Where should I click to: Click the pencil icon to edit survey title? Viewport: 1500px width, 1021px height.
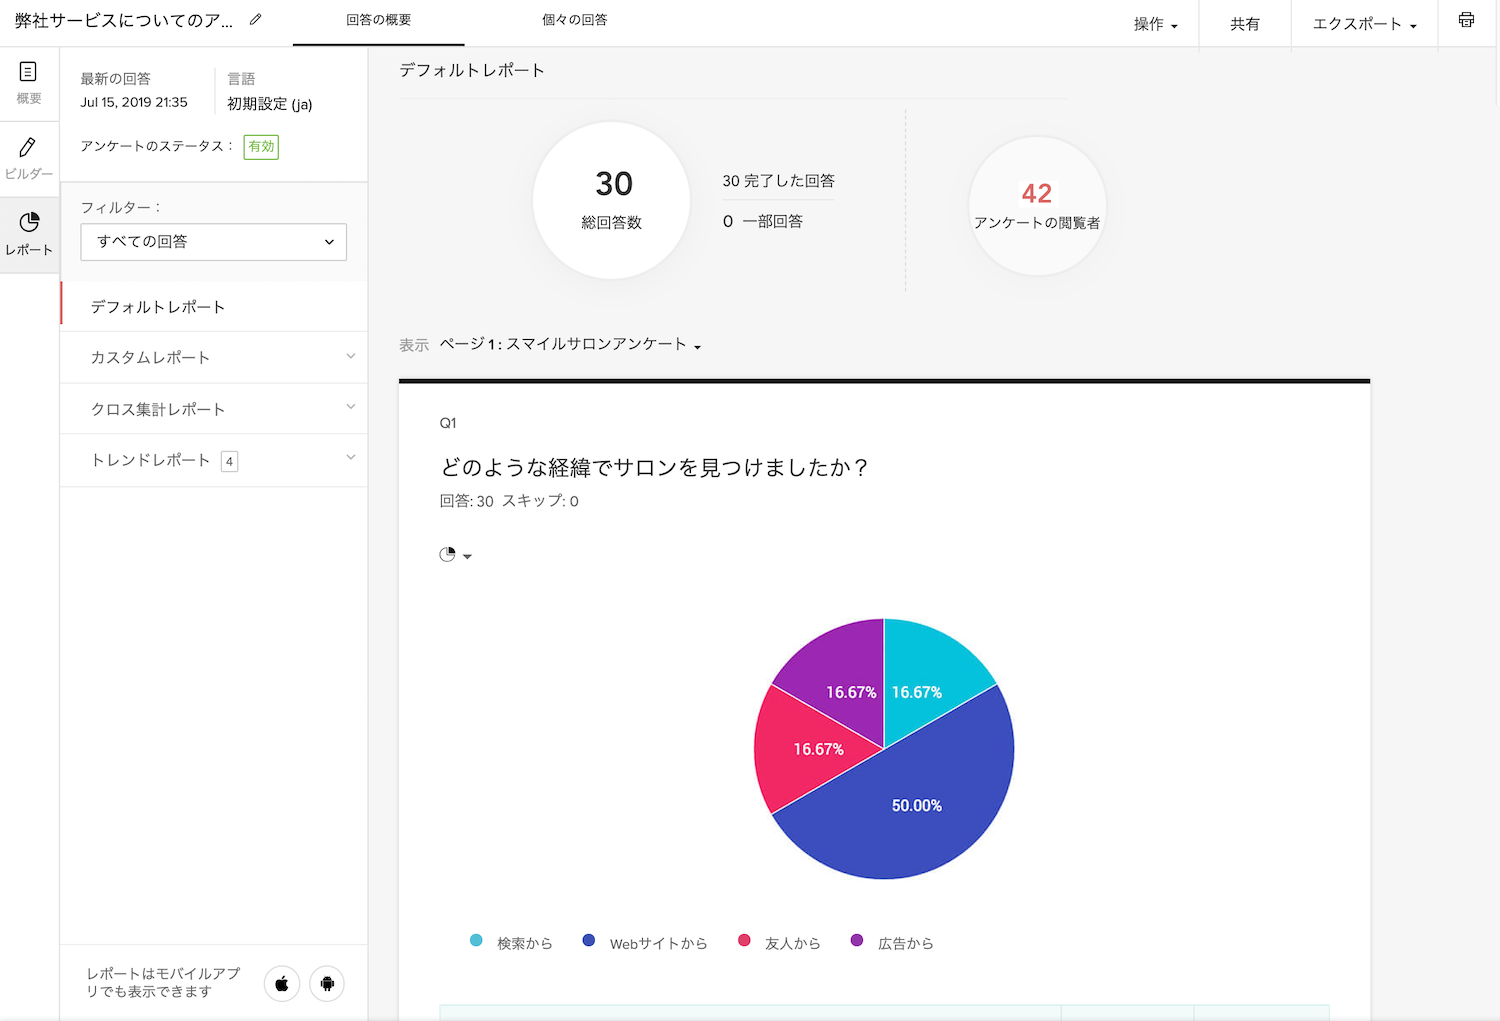coord(256,19)
